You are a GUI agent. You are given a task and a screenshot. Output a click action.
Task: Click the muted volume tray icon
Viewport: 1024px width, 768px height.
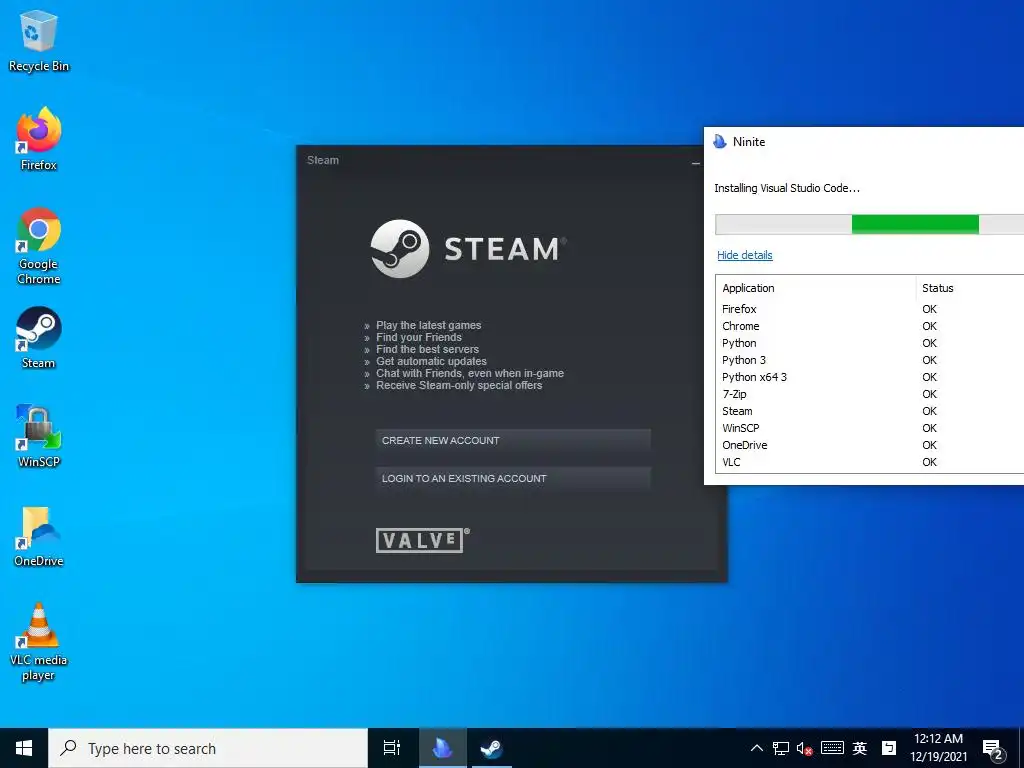[805, 749]
